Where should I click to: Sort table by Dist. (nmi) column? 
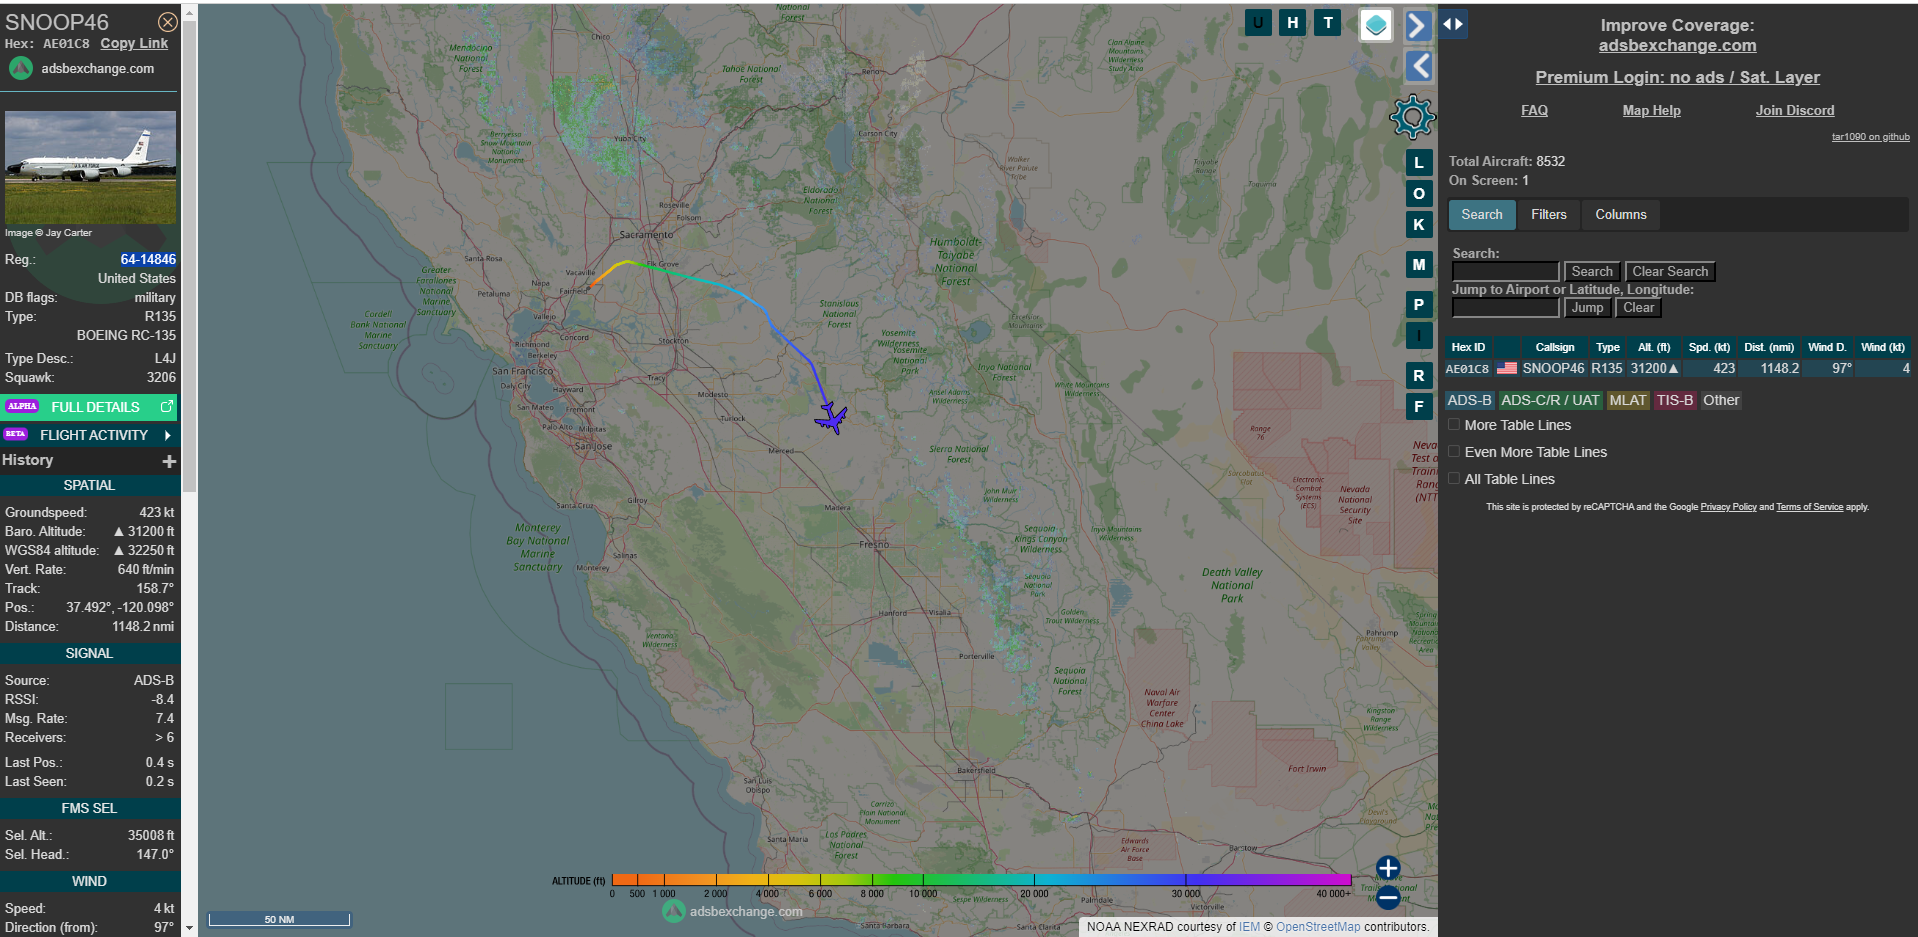(1768, 347)
